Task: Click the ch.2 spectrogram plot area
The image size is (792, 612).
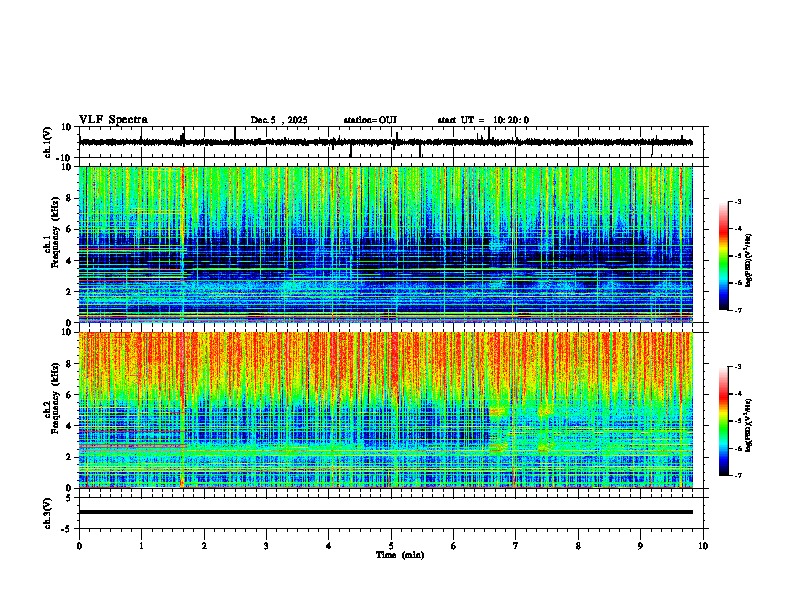Action: (385, 410)
